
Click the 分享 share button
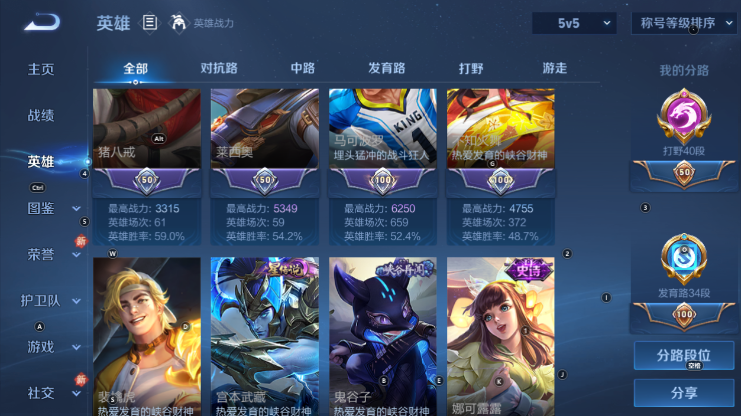684,393
